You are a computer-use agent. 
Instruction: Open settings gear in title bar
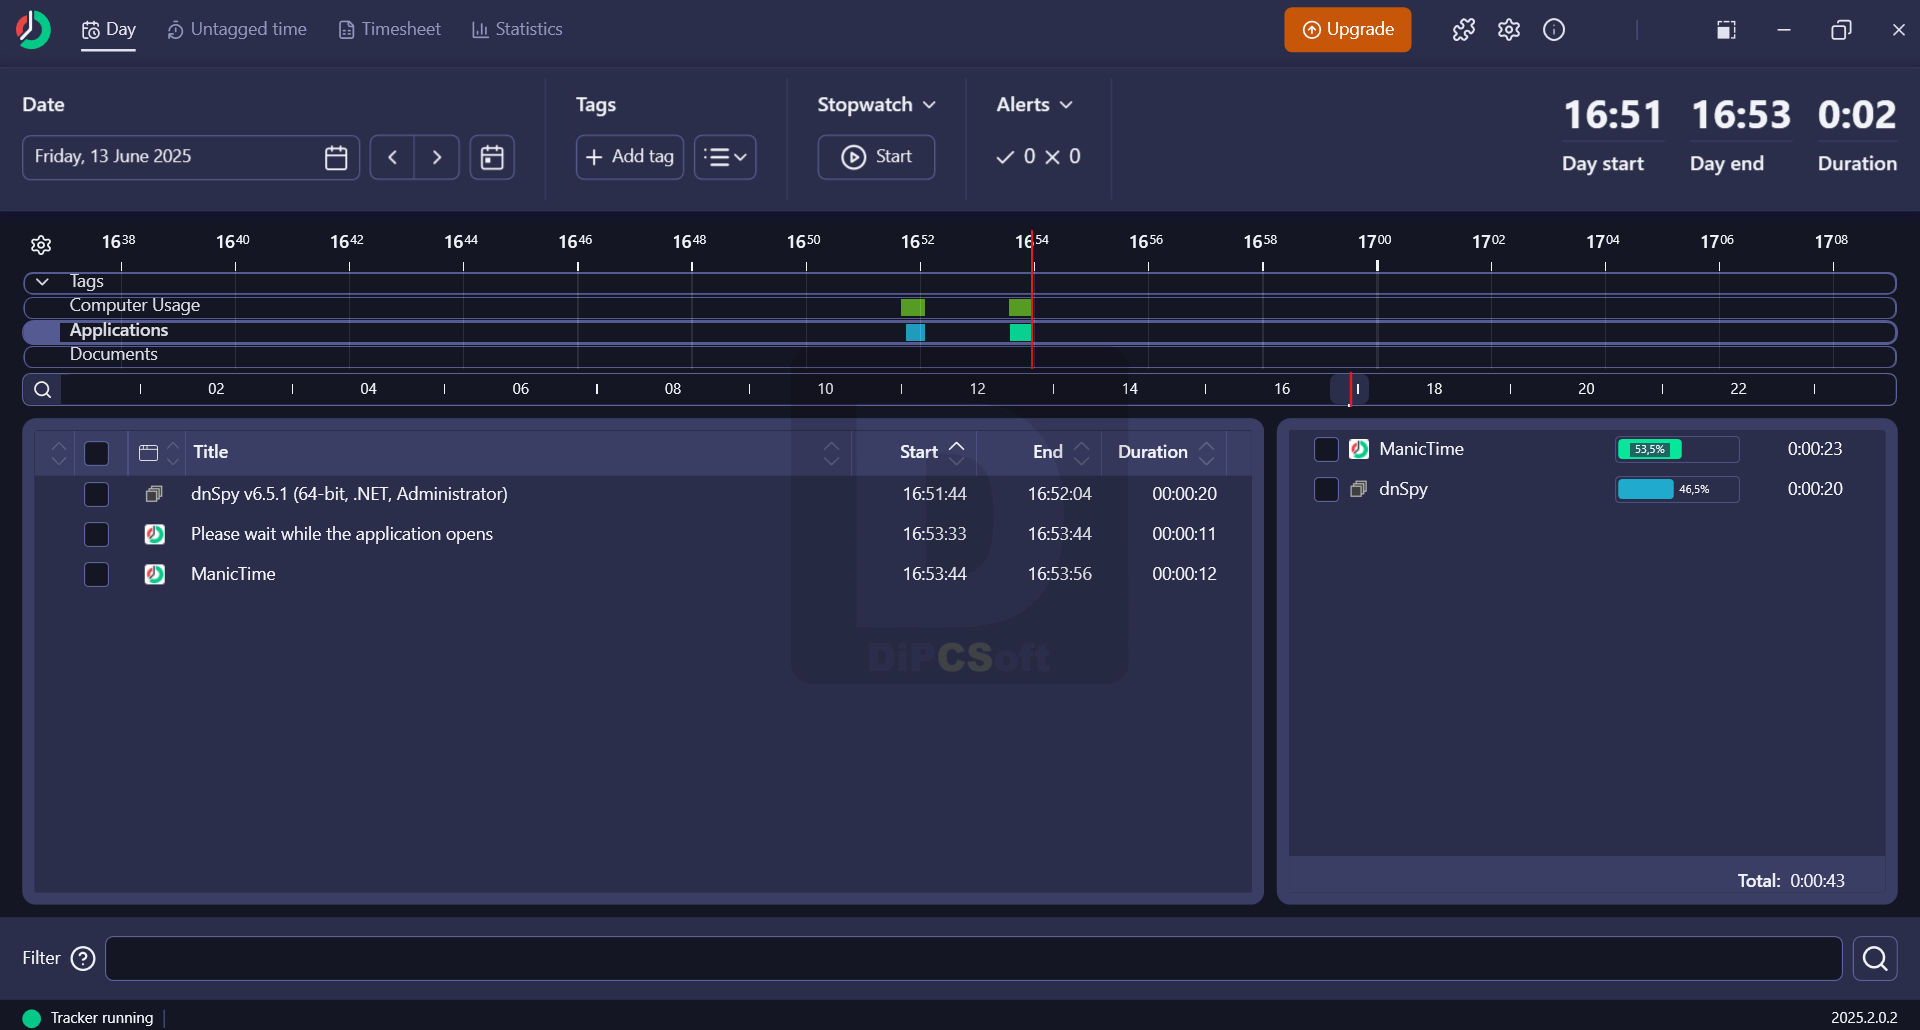point(1509,30)
